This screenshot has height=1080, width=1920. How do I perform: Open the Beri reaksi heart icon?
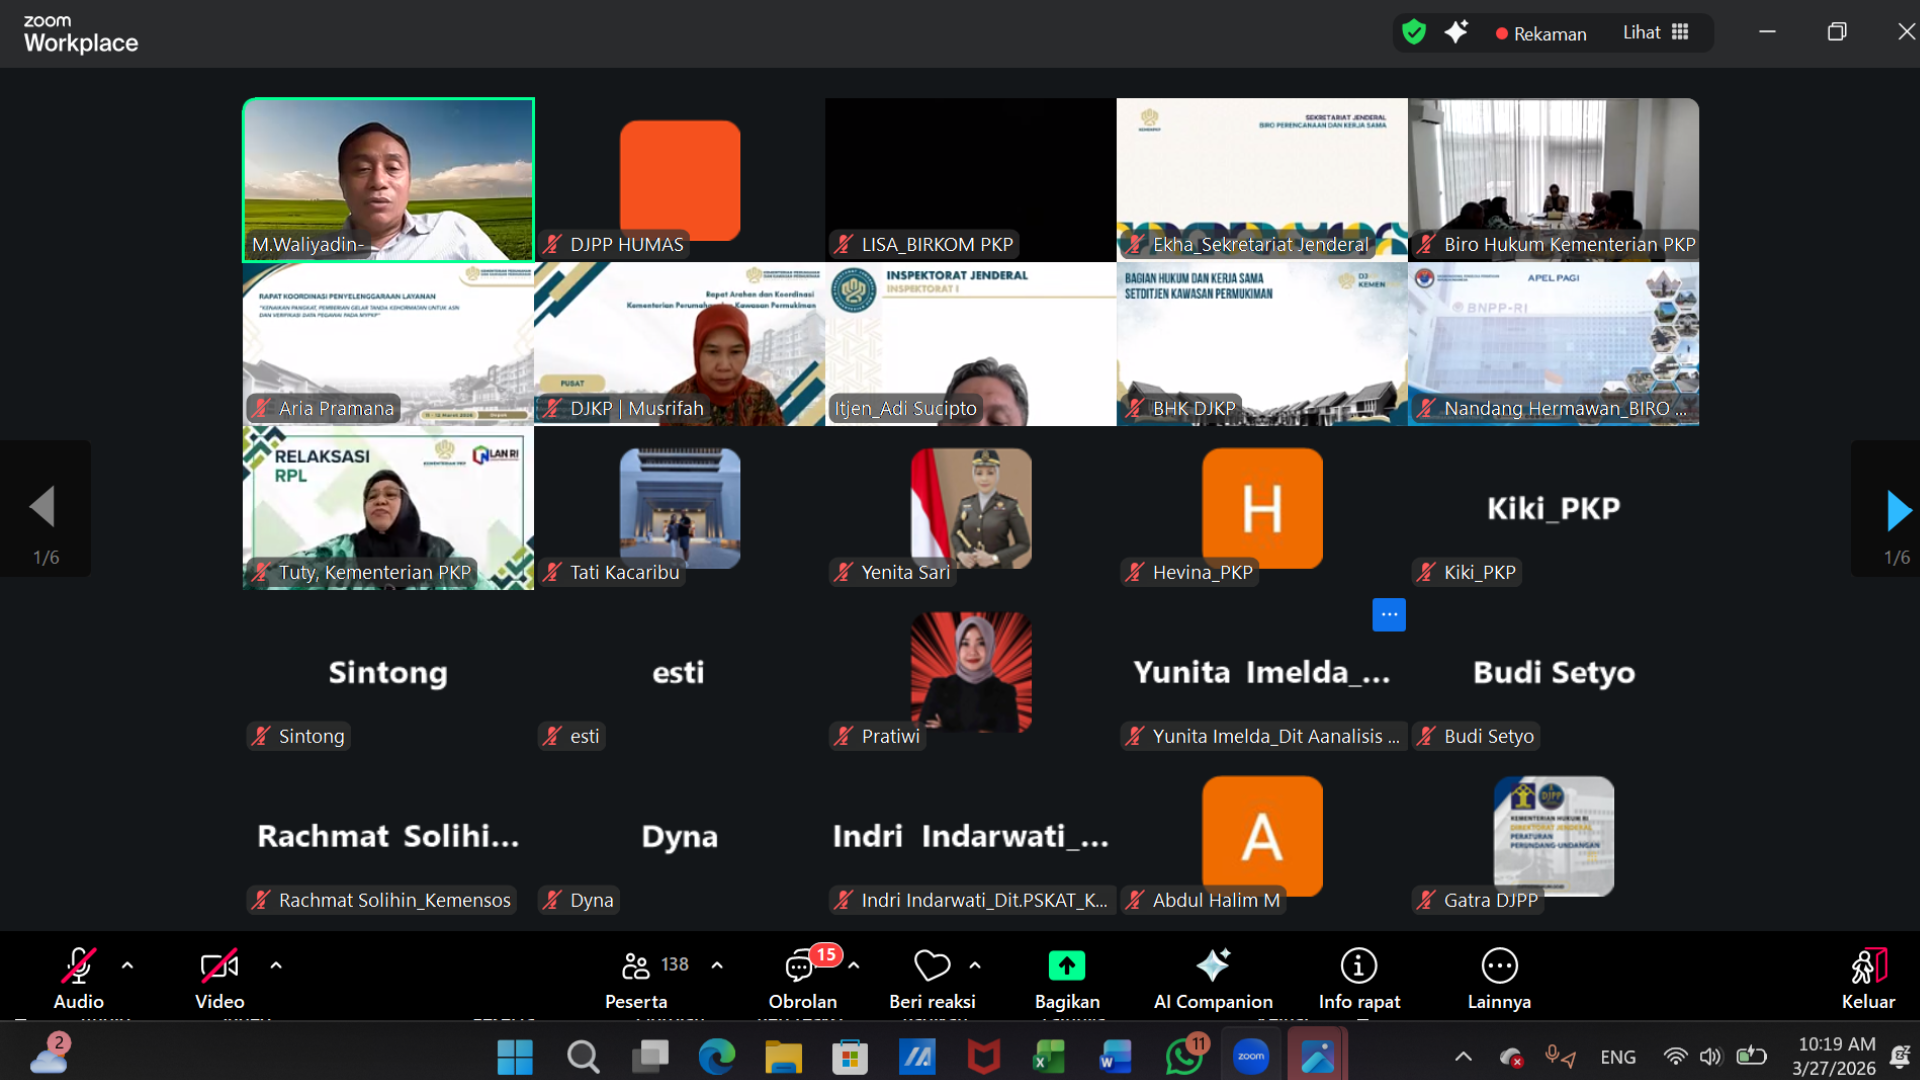(x=931, y=967)
